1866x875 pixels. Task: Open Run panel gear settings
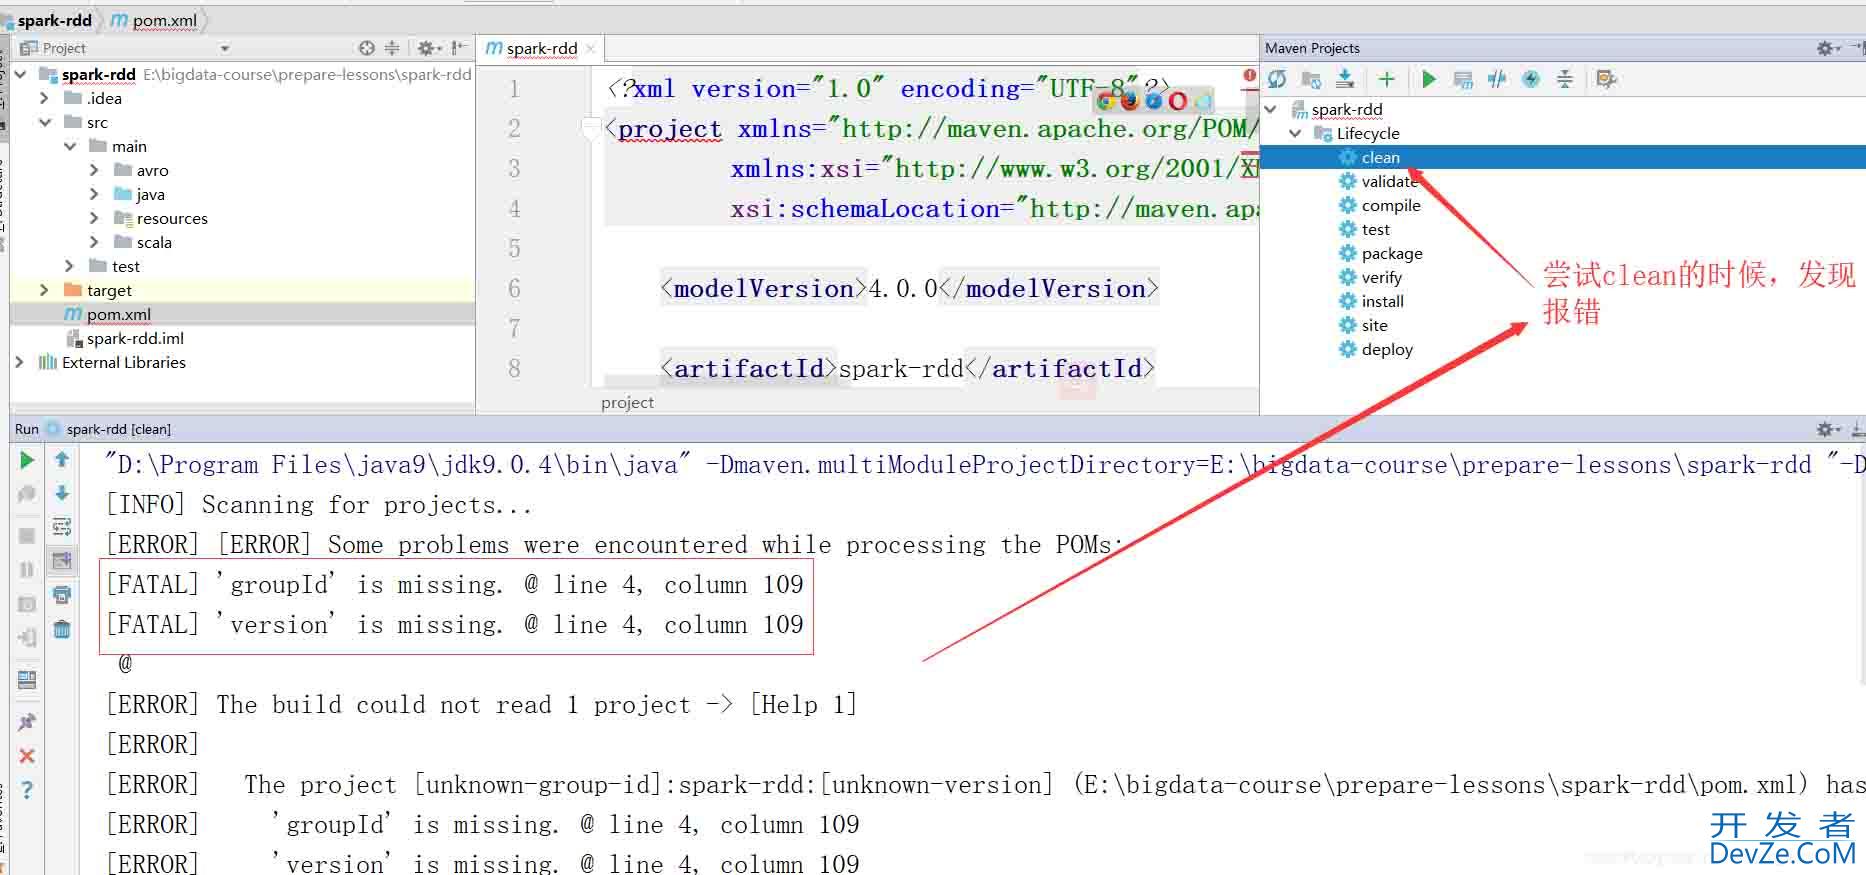(x=1828, y=429)
